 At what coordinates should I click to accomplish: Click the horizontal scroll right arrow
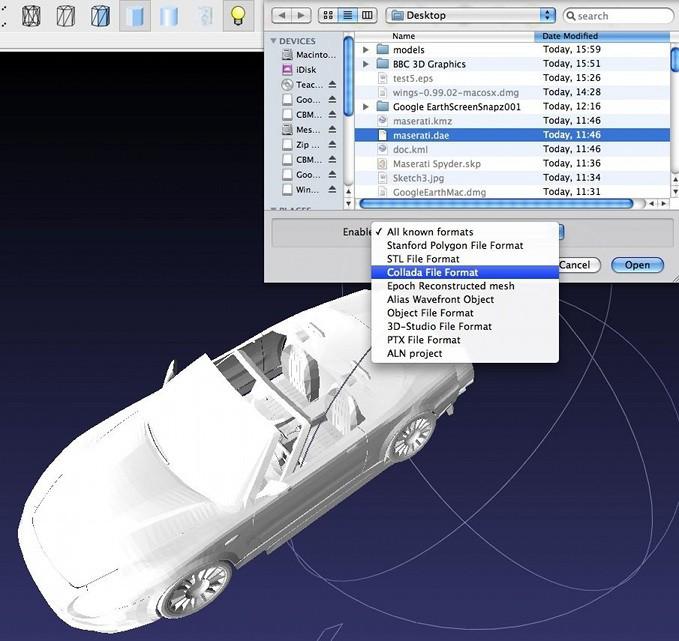pos(663,203)
